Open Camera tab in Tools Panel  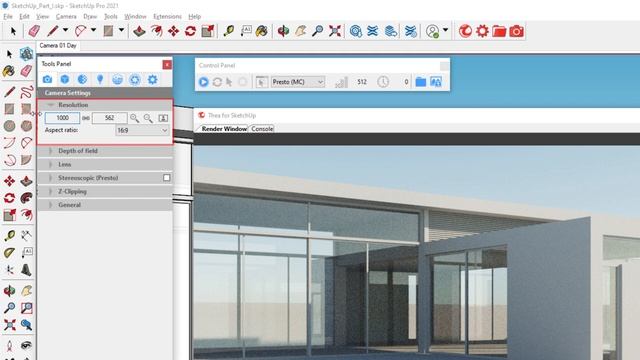coord(47,80)
